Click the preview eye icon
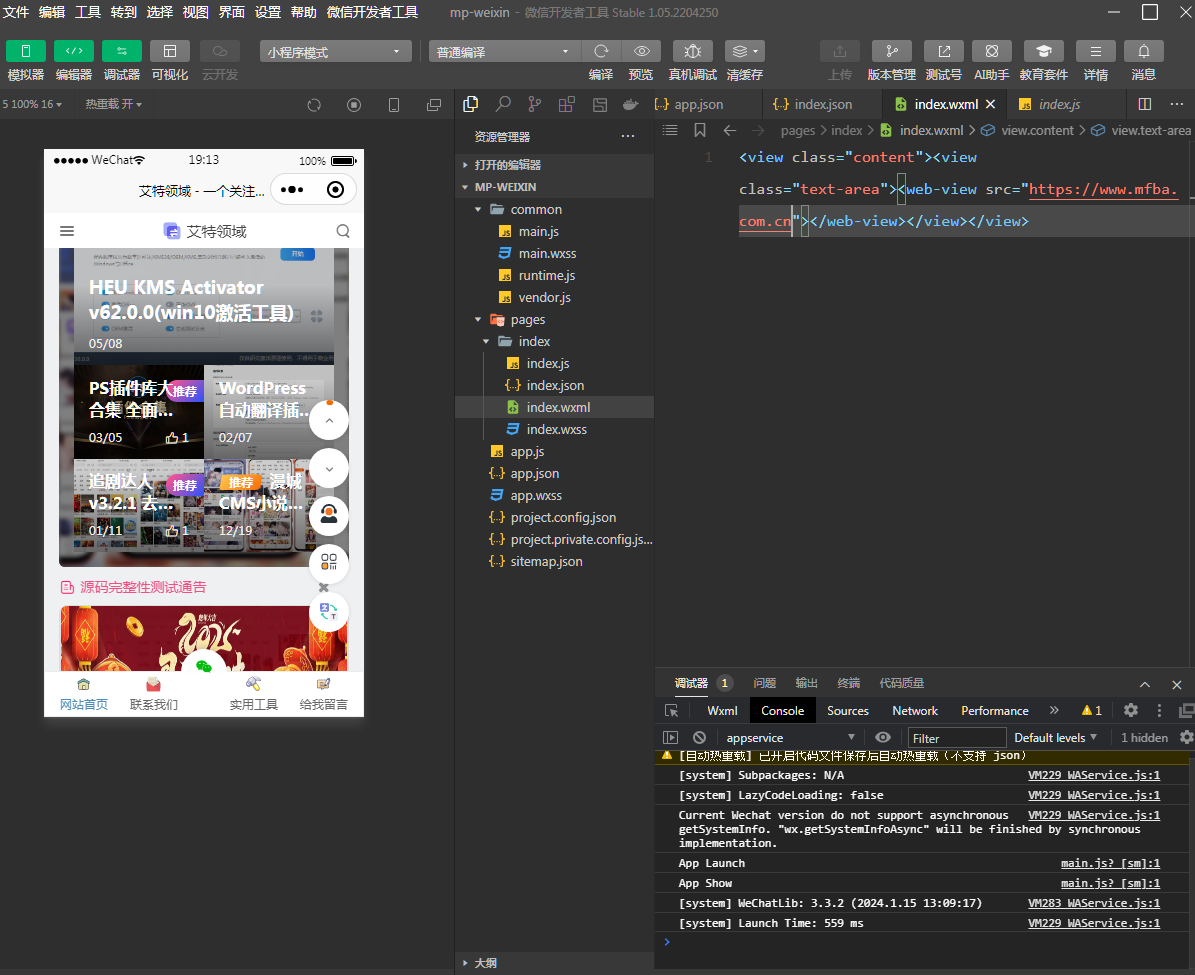This screenshot has width=1195, height=975. [x=642, y=51]
